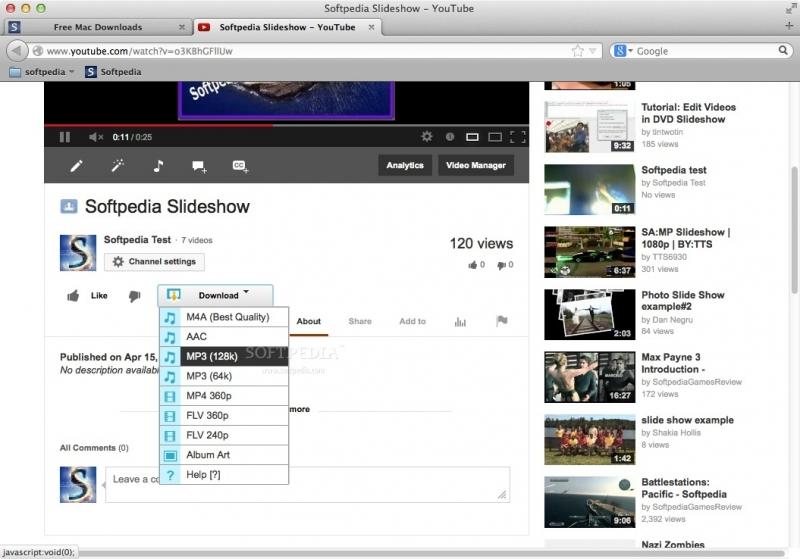Open the Video Manager
The width and height of the screenshot is (800, 559).
coord(476,165)
